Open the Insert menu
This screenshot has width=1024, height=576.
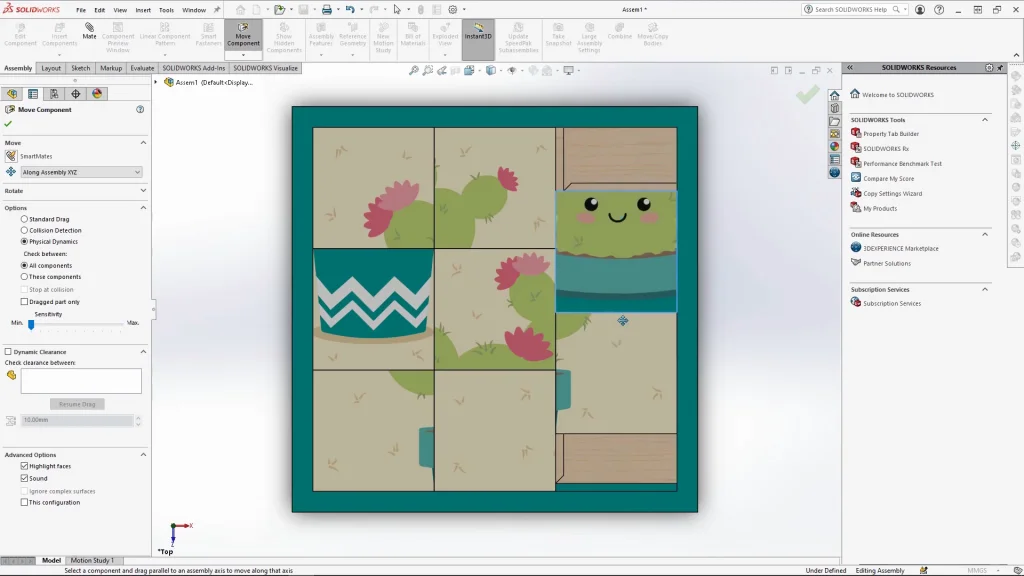pyautogui.click(x=143, y=10)
